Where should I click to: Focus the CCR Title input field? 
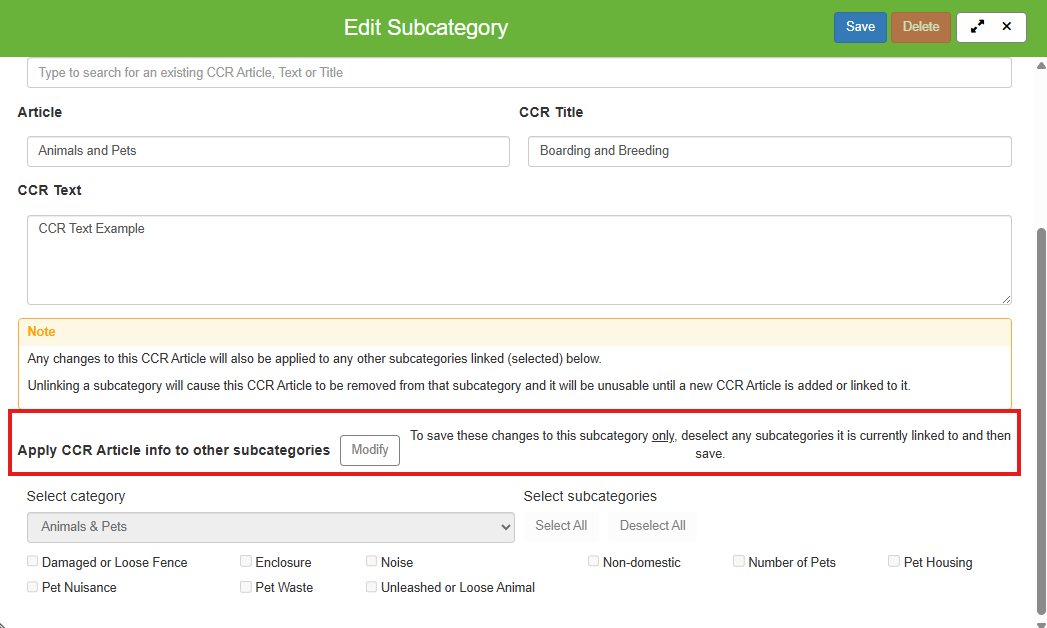pos(769,151)
